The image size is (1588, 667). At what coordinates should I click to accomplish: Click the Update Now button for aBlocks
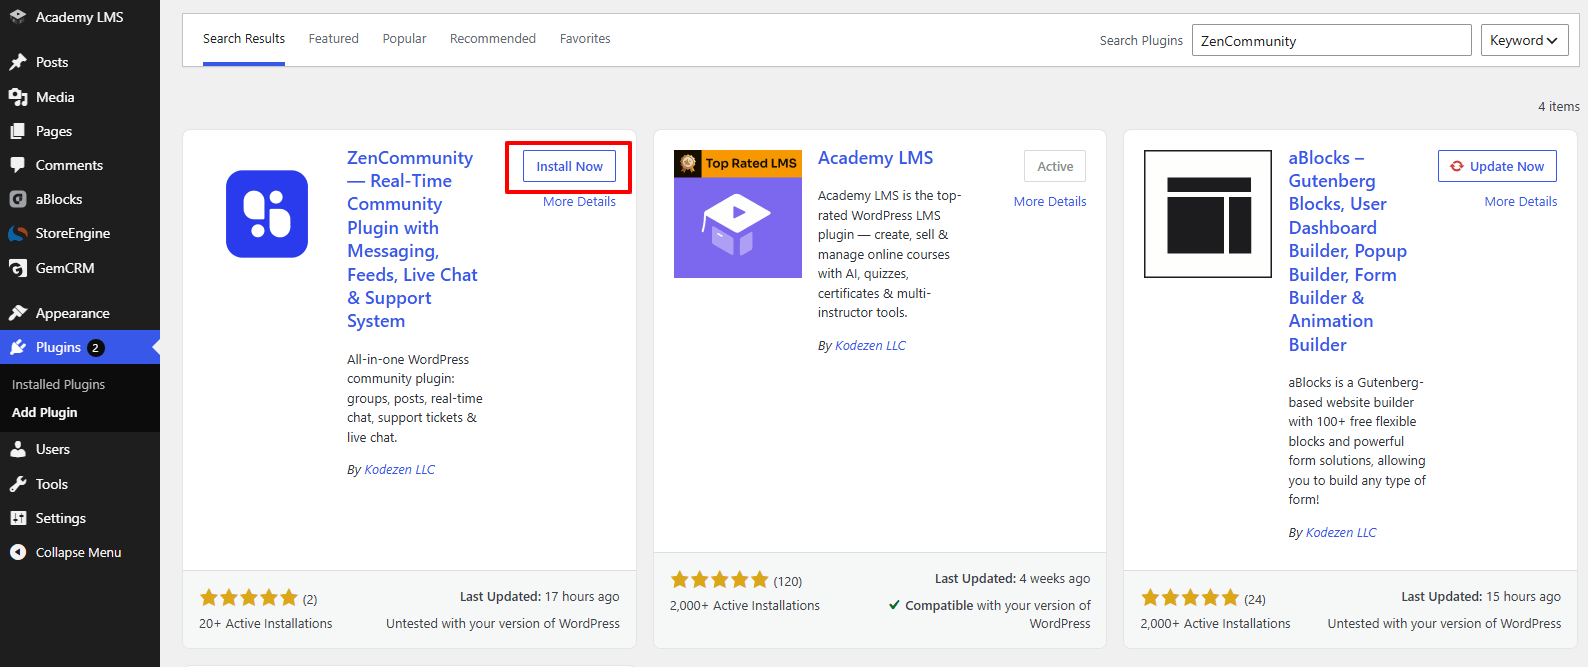pos(1497,166)
